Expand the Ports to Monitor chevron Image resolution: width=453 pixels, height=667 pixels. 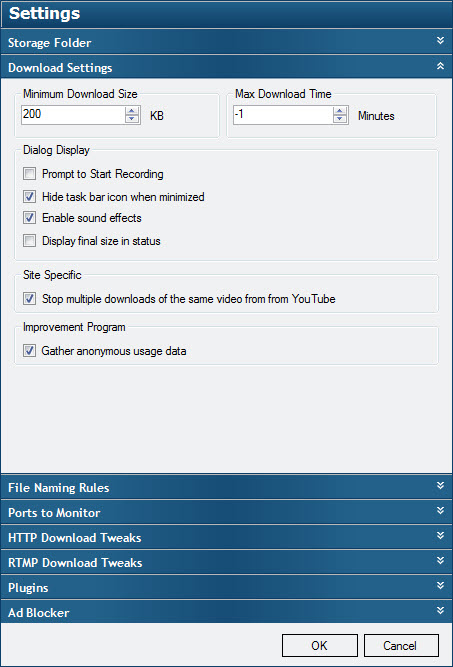coord(440,510)
